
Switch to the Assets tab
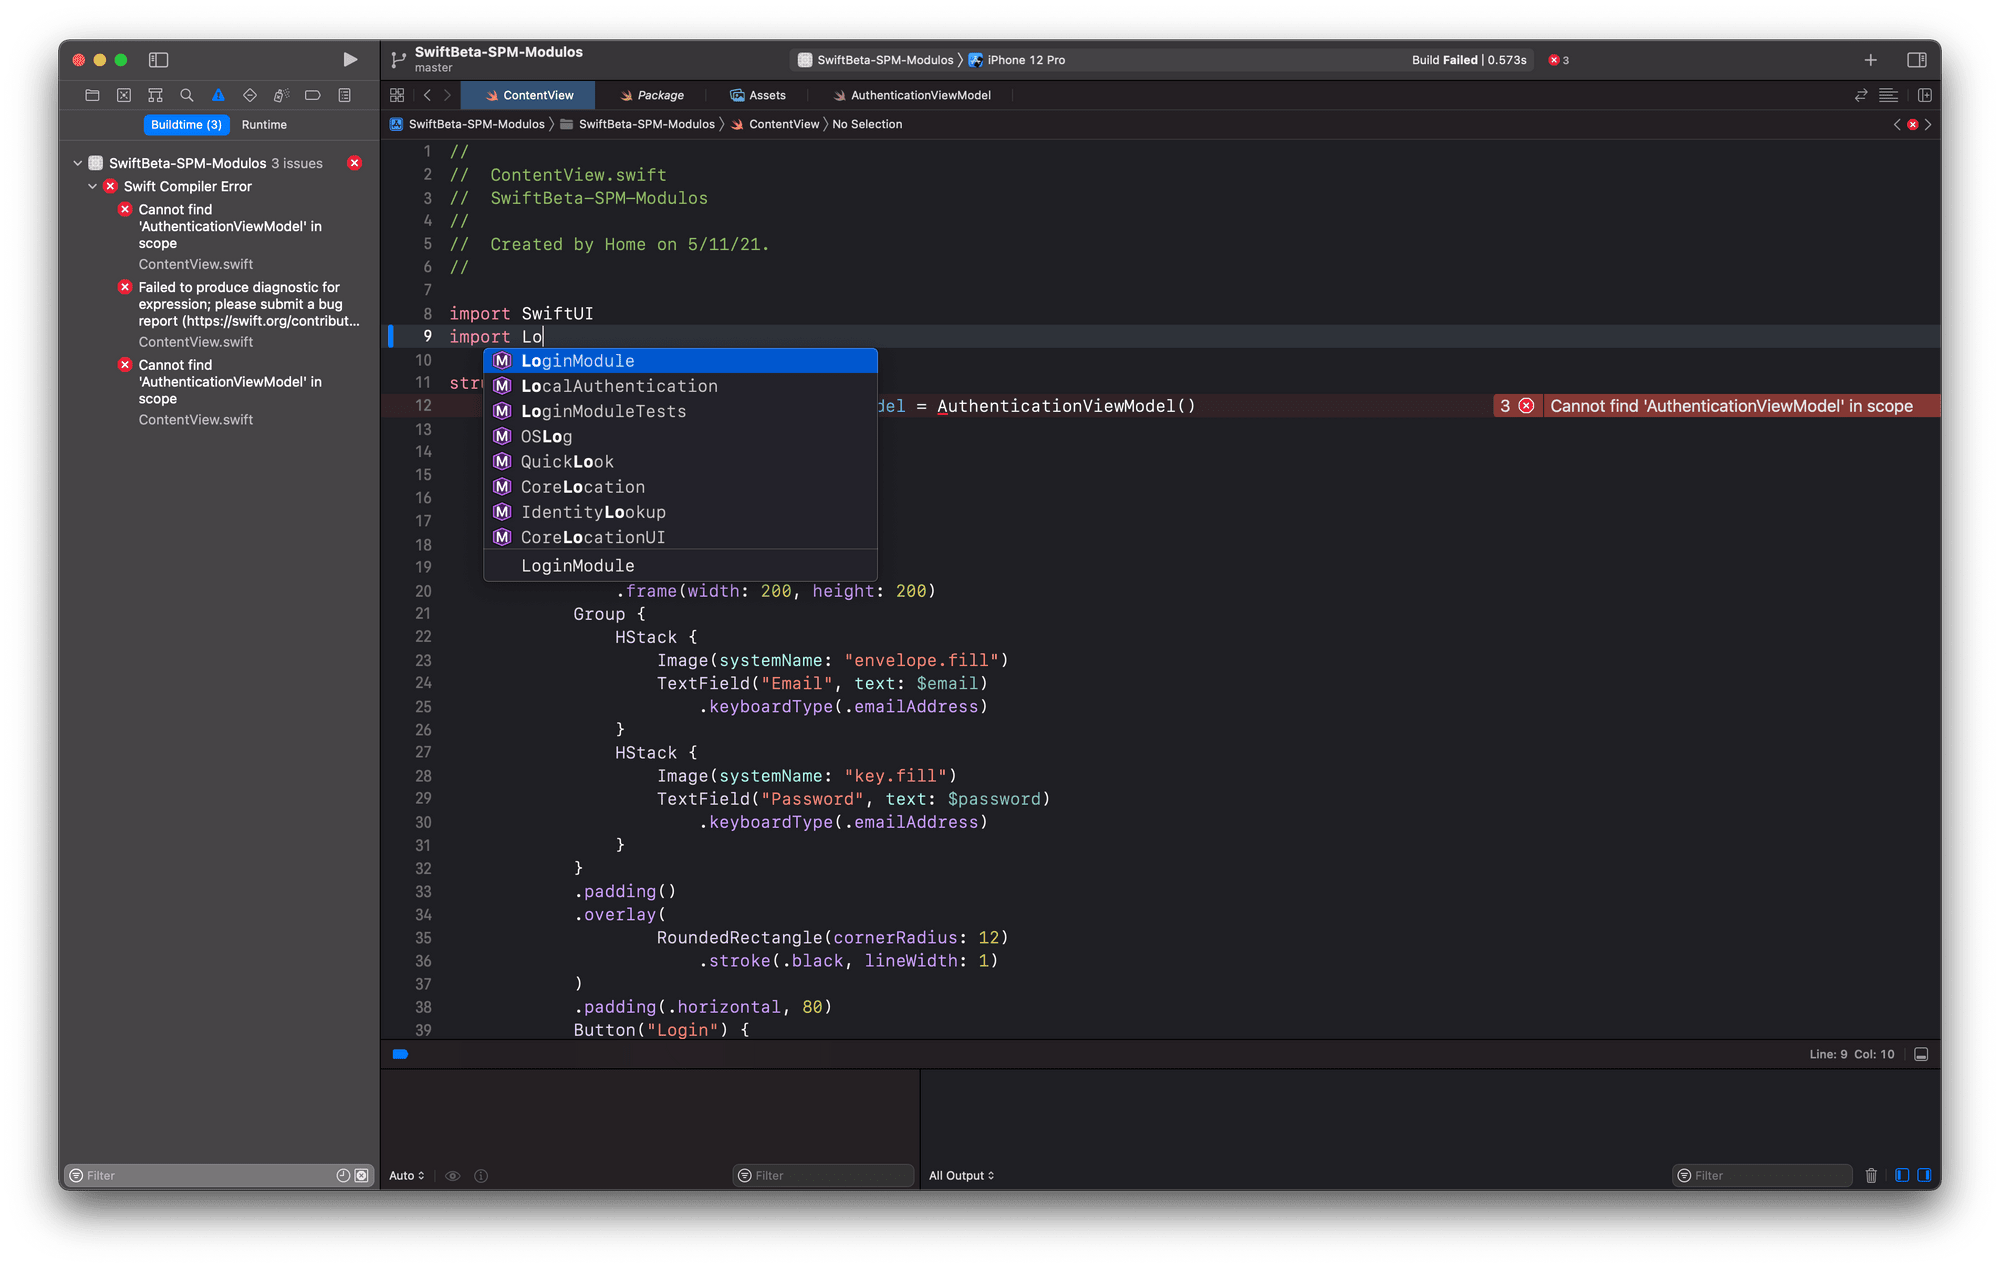[757, 95]
